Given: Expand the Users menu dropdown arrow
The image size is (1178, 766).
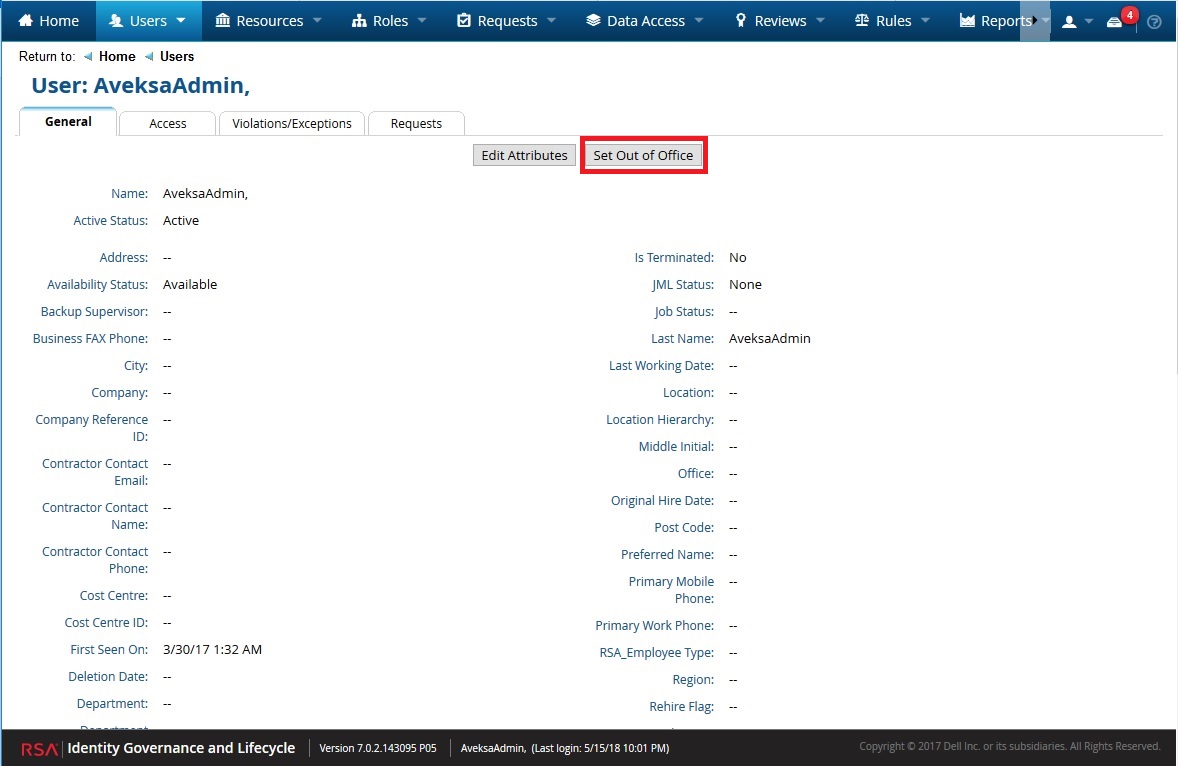Looking at the screenshot, I should click(181, 21).
